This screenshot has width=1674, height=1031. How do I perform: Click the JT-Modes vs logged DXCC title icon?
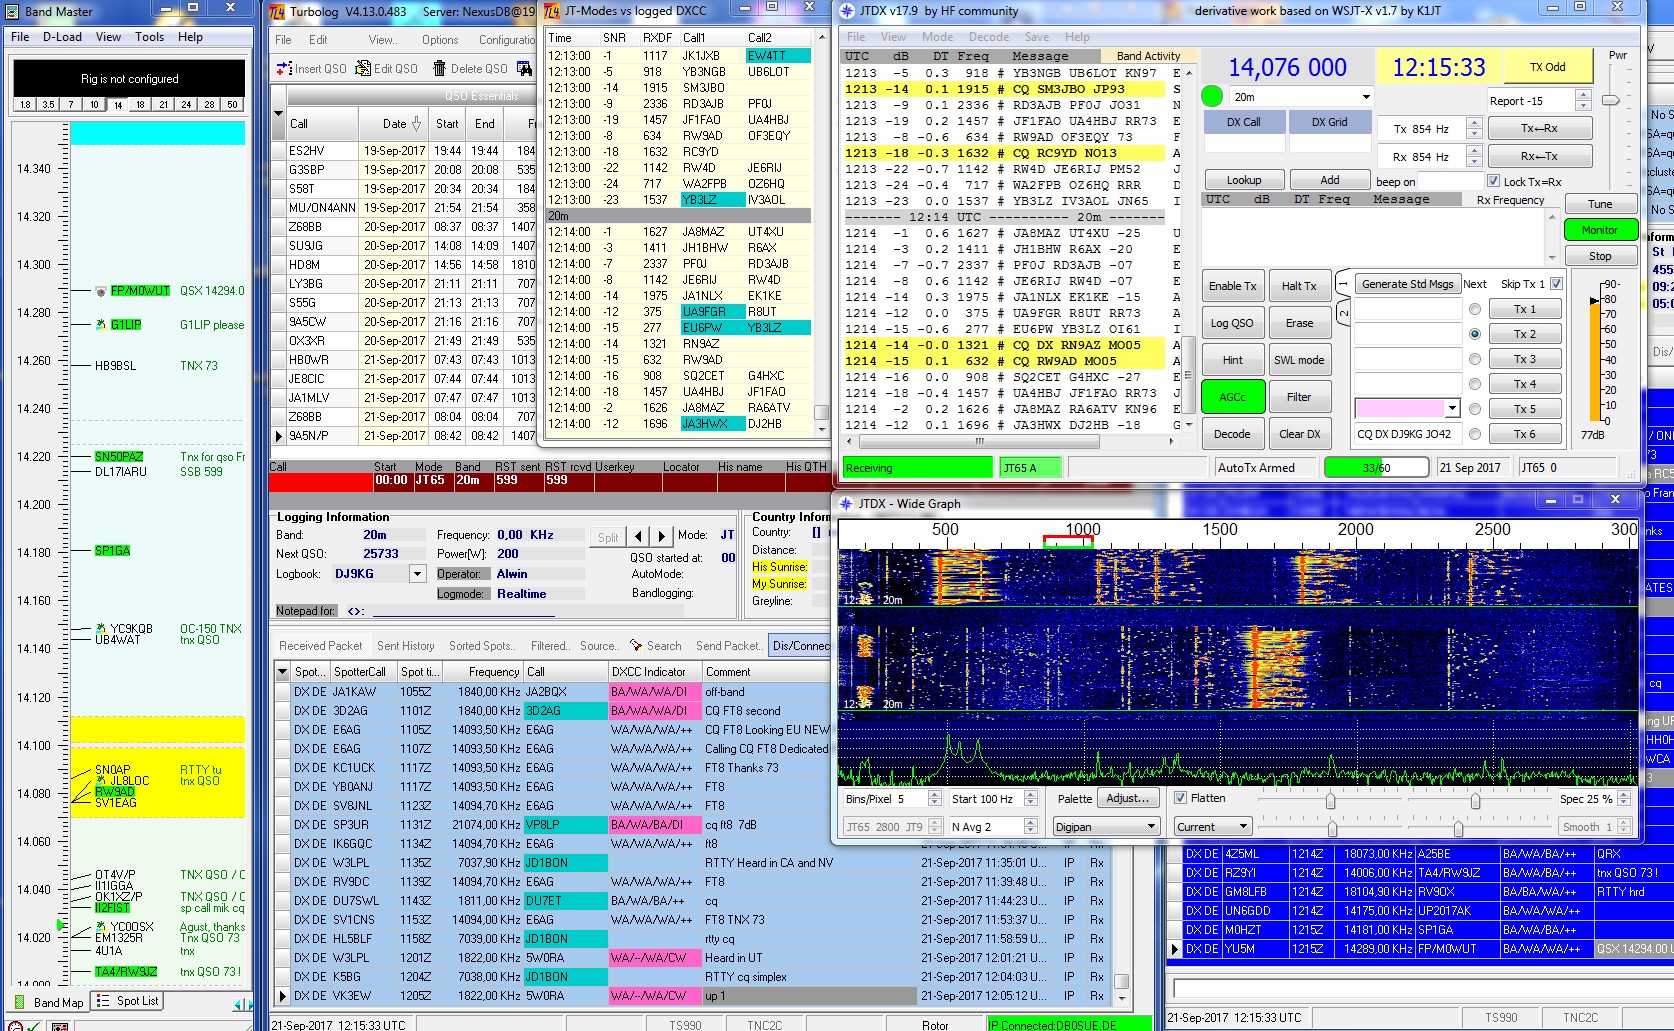[x=552, y=11]
